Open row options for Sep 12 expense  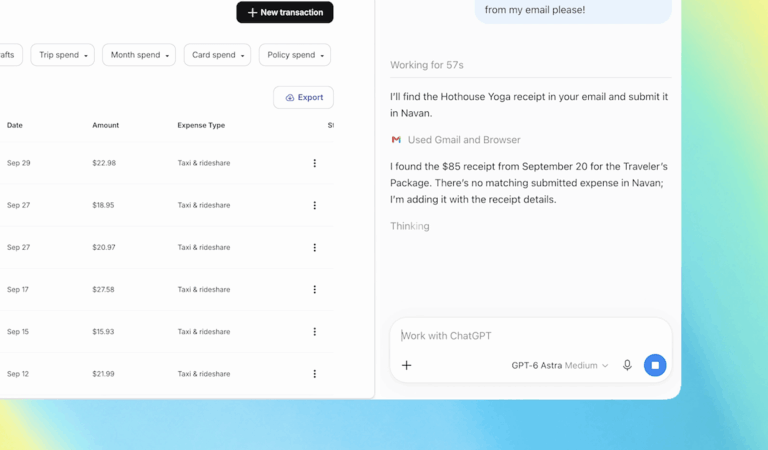click(314, 374)
